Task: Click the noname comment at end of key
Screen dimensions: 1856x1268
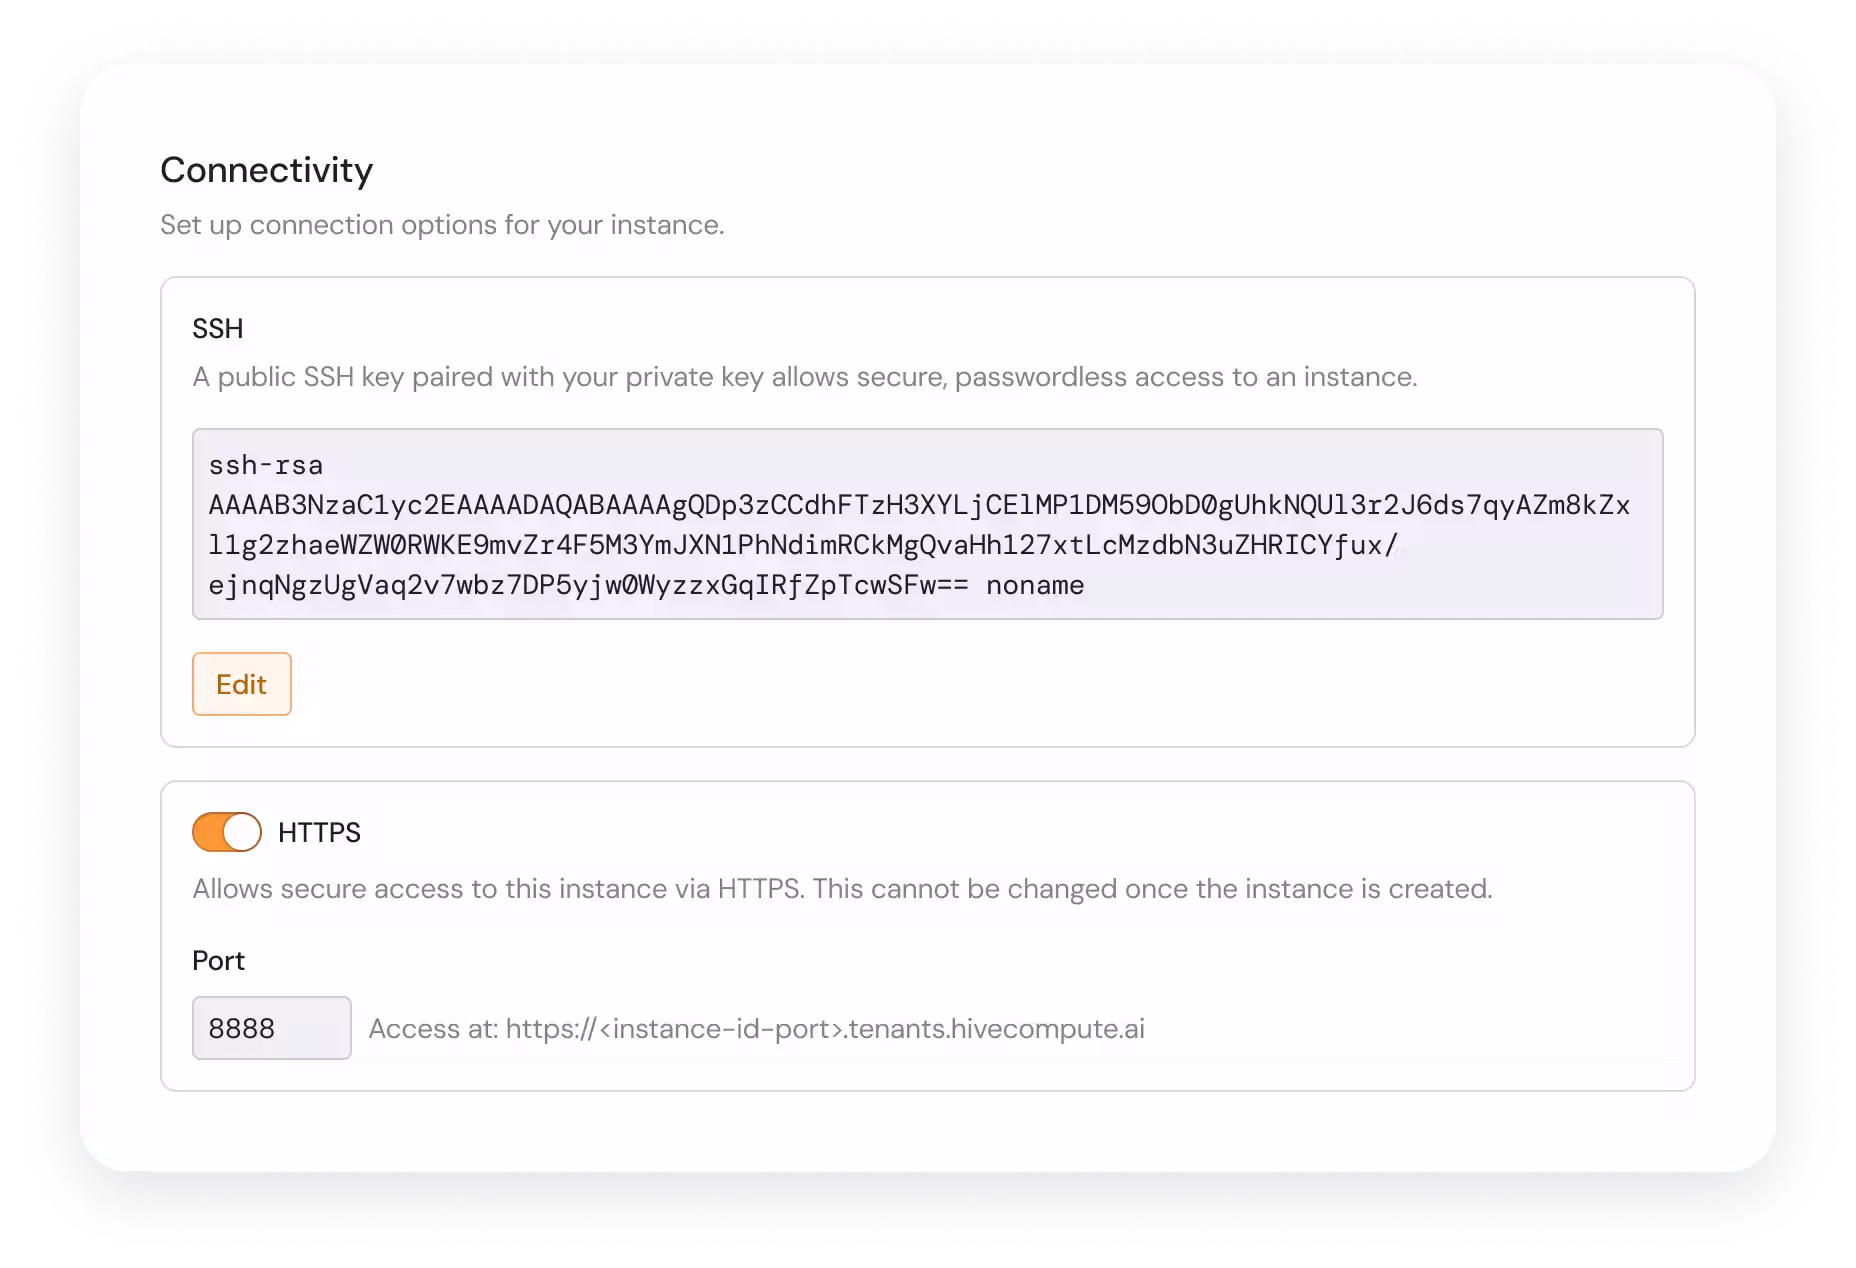Action: [x=1034, y=585]
